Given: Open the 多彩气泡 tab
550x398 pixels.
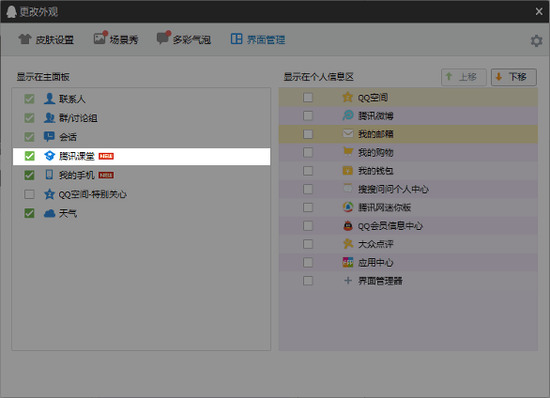Looking at the screenshot, I should click(183, 39).
